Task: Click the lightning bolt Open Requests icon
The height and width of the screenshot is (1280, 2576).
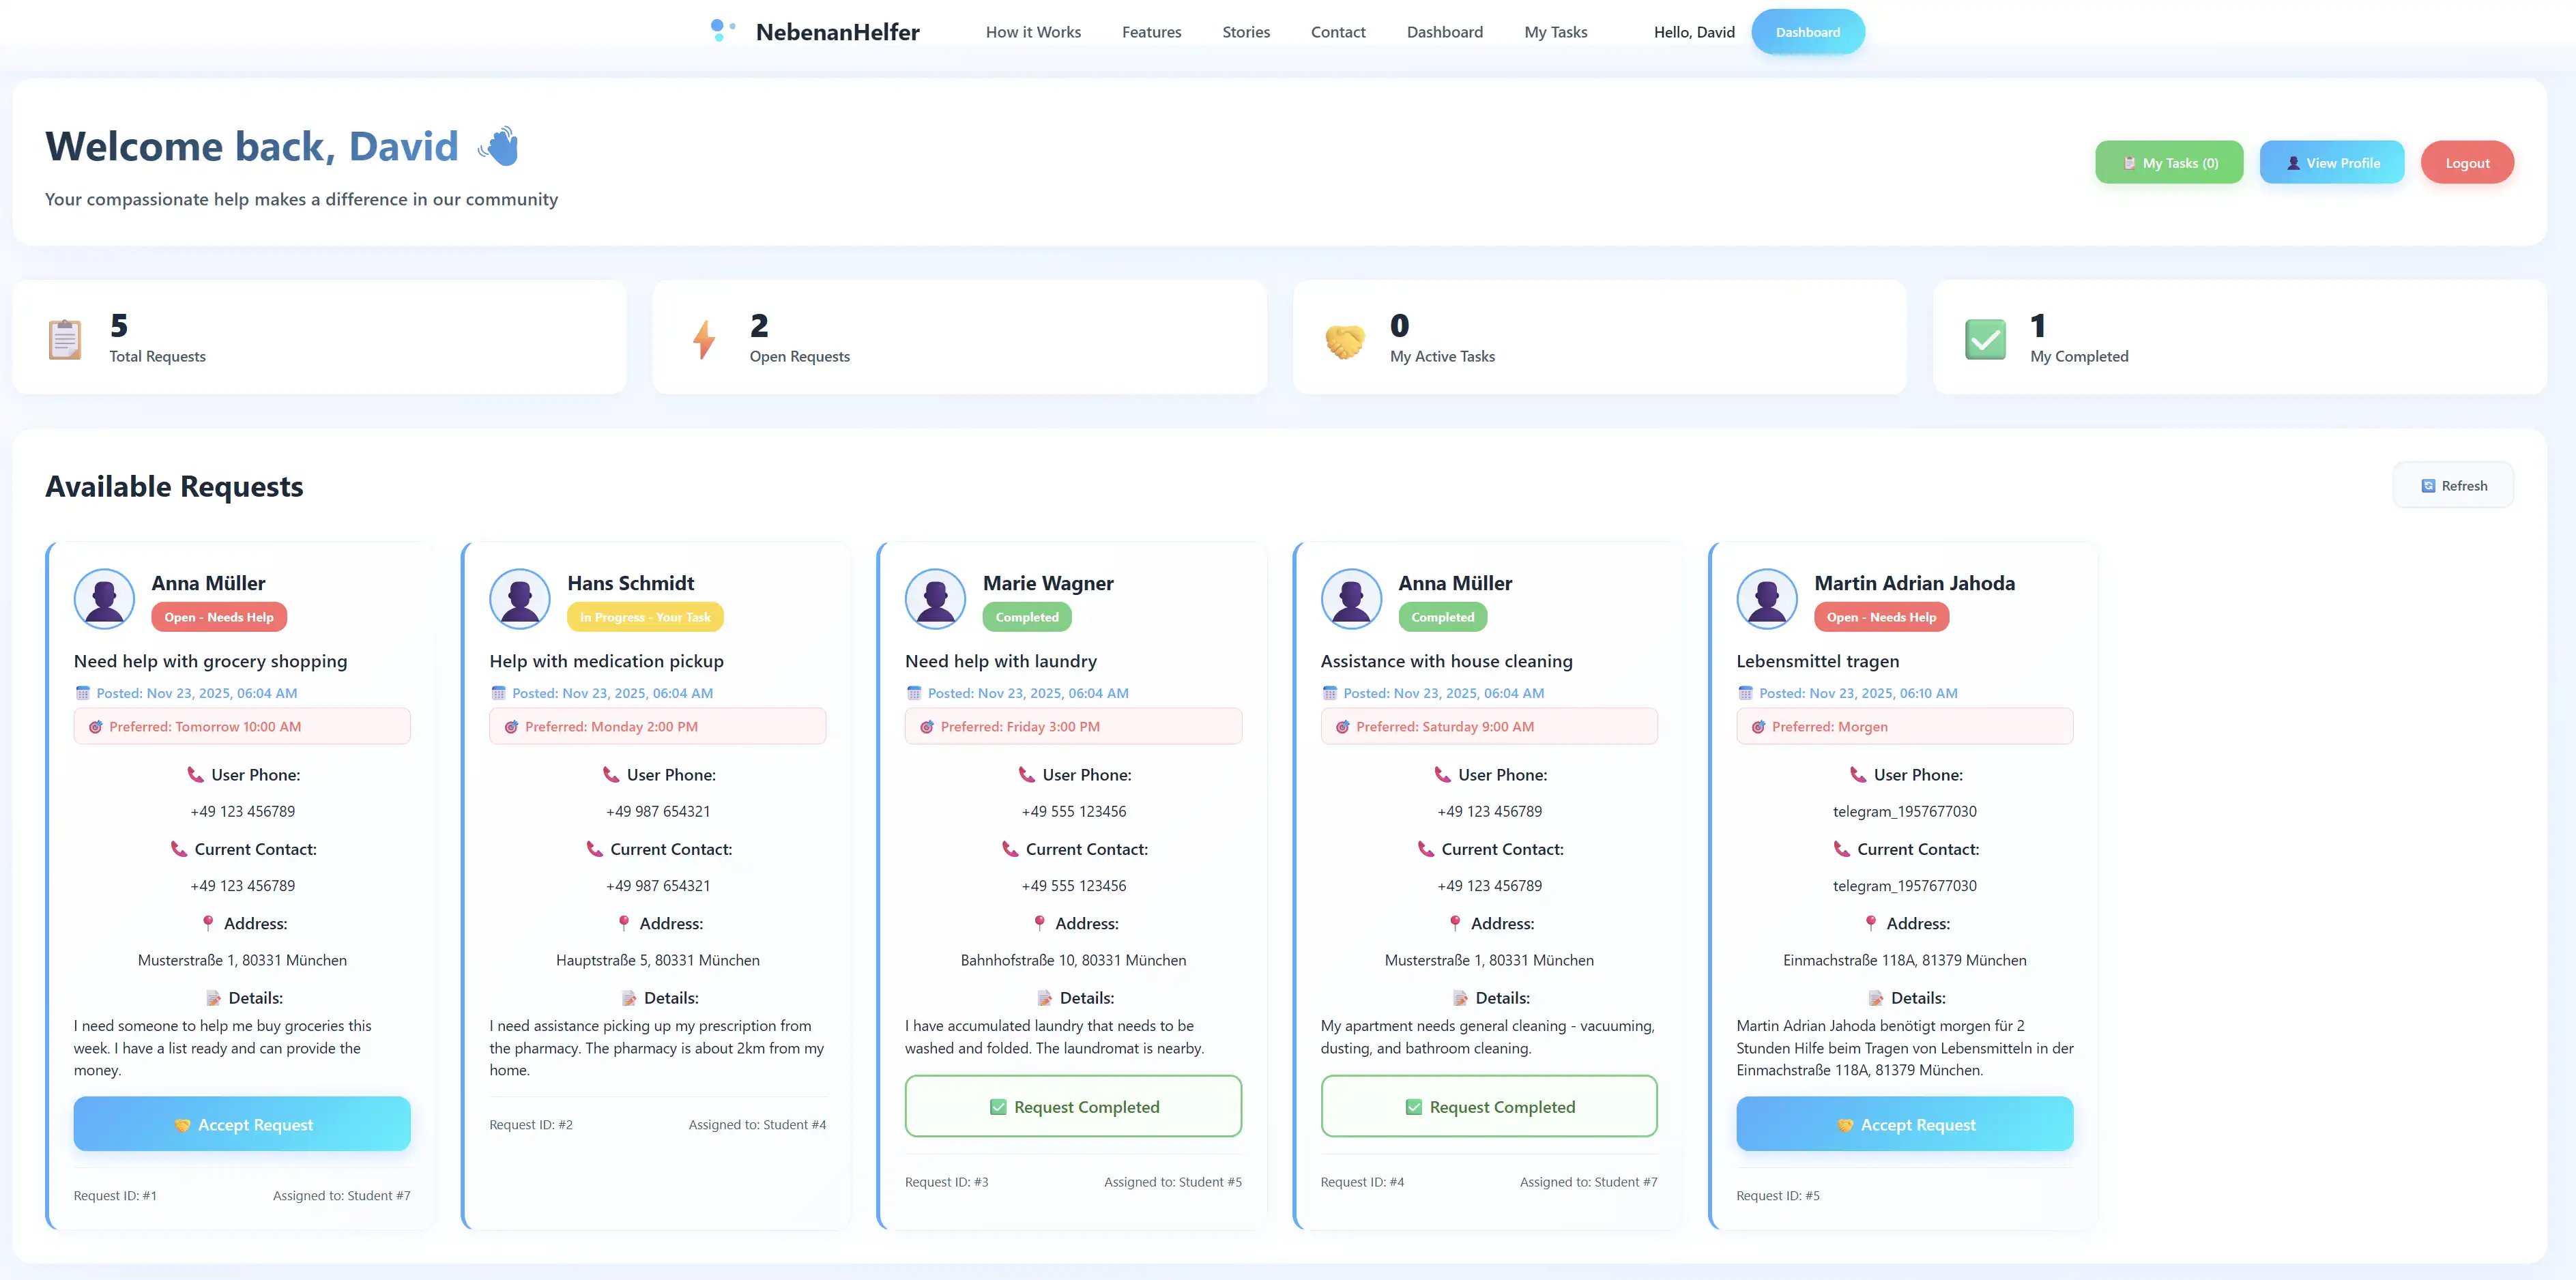Action: (704, 340)
